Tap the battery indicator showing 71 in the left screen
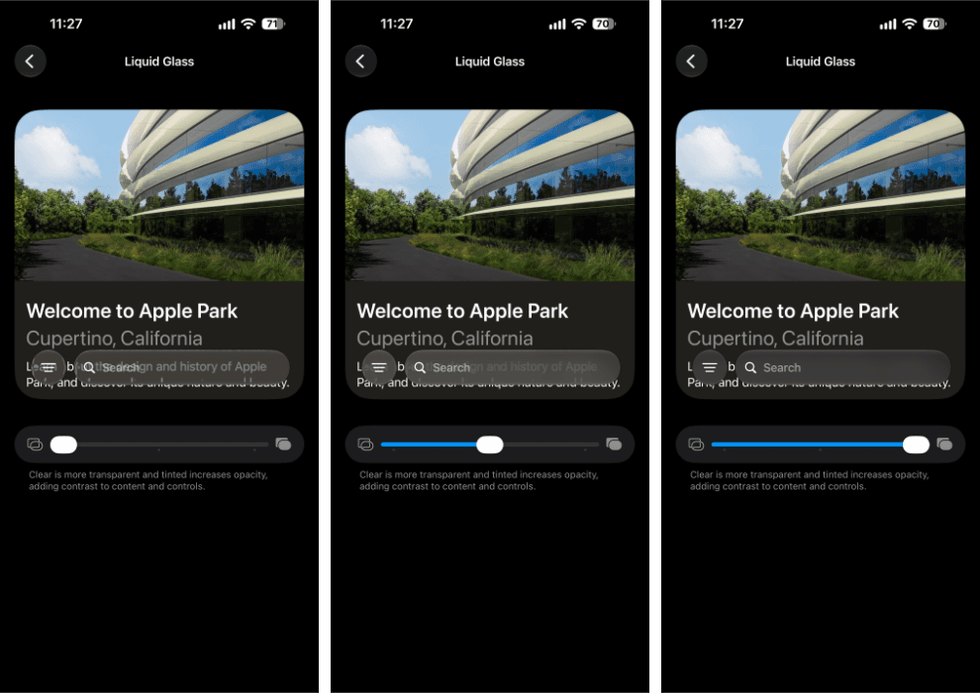The width and height of the screenshot is (980, 693). [x=273, y=24]
